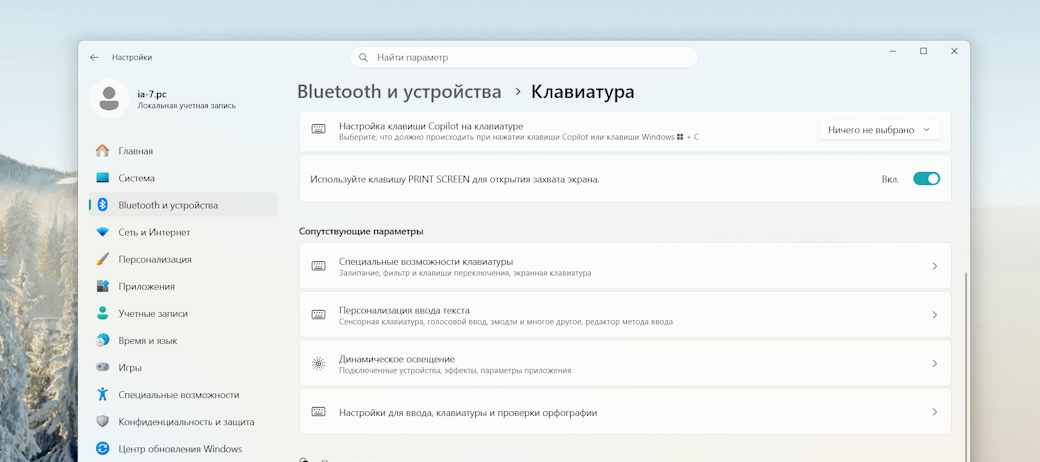Open the Ничего не выбрано dropdown

pos(879,130)
